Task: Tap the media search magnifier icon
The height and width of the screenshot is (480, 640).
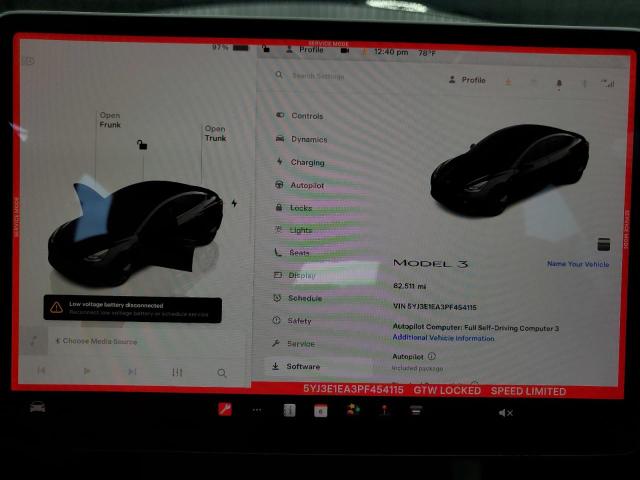Action: tap(222, 373)
